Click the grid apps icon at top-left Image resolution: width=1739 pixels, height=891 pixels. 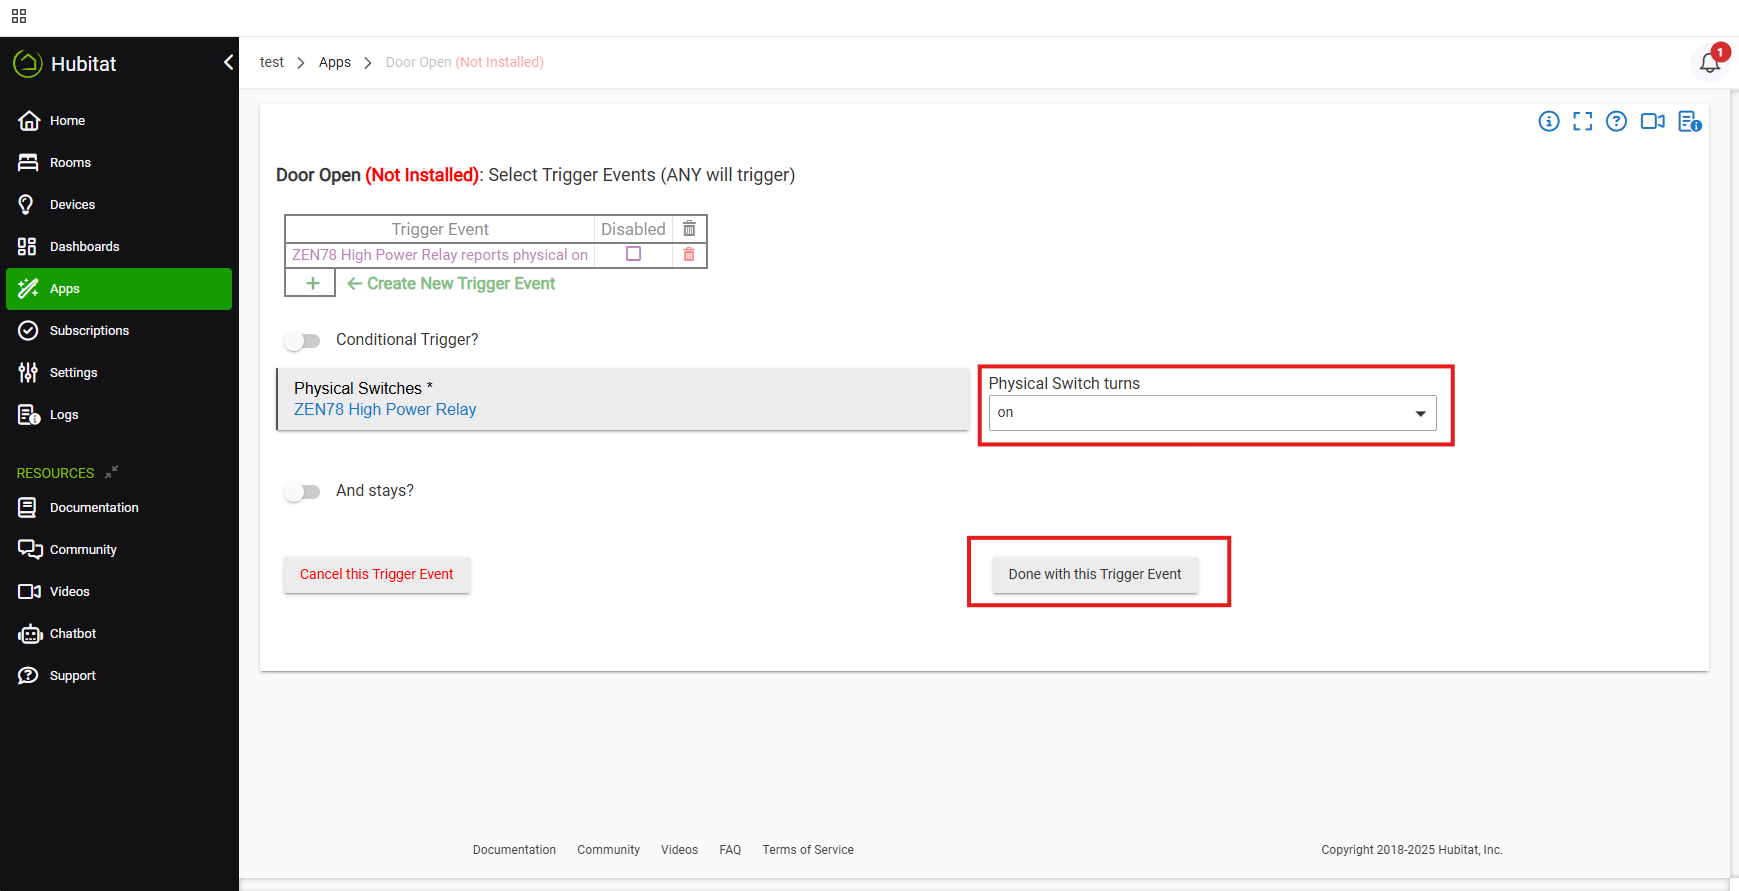click(19, 16)
